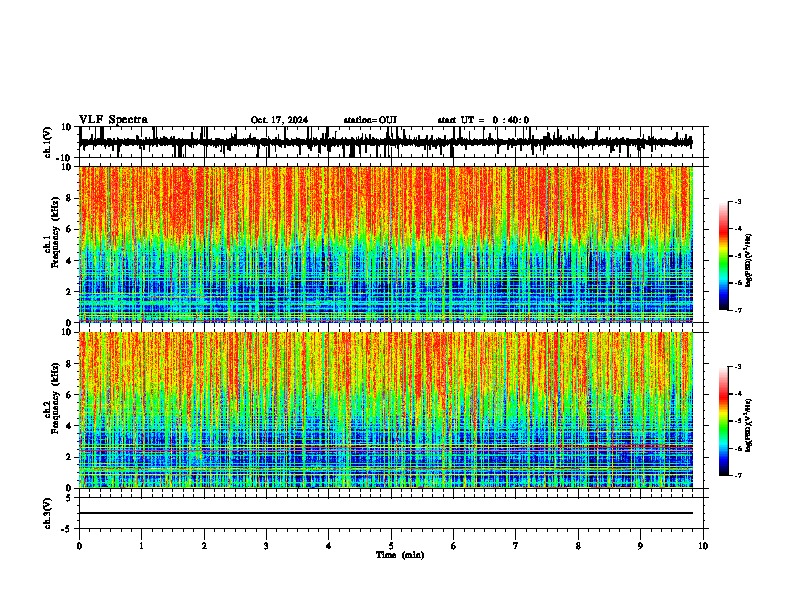Click the "ch.1(V)" waveform axis label
The width and height of the screenshot is (792, 612).
48,142
